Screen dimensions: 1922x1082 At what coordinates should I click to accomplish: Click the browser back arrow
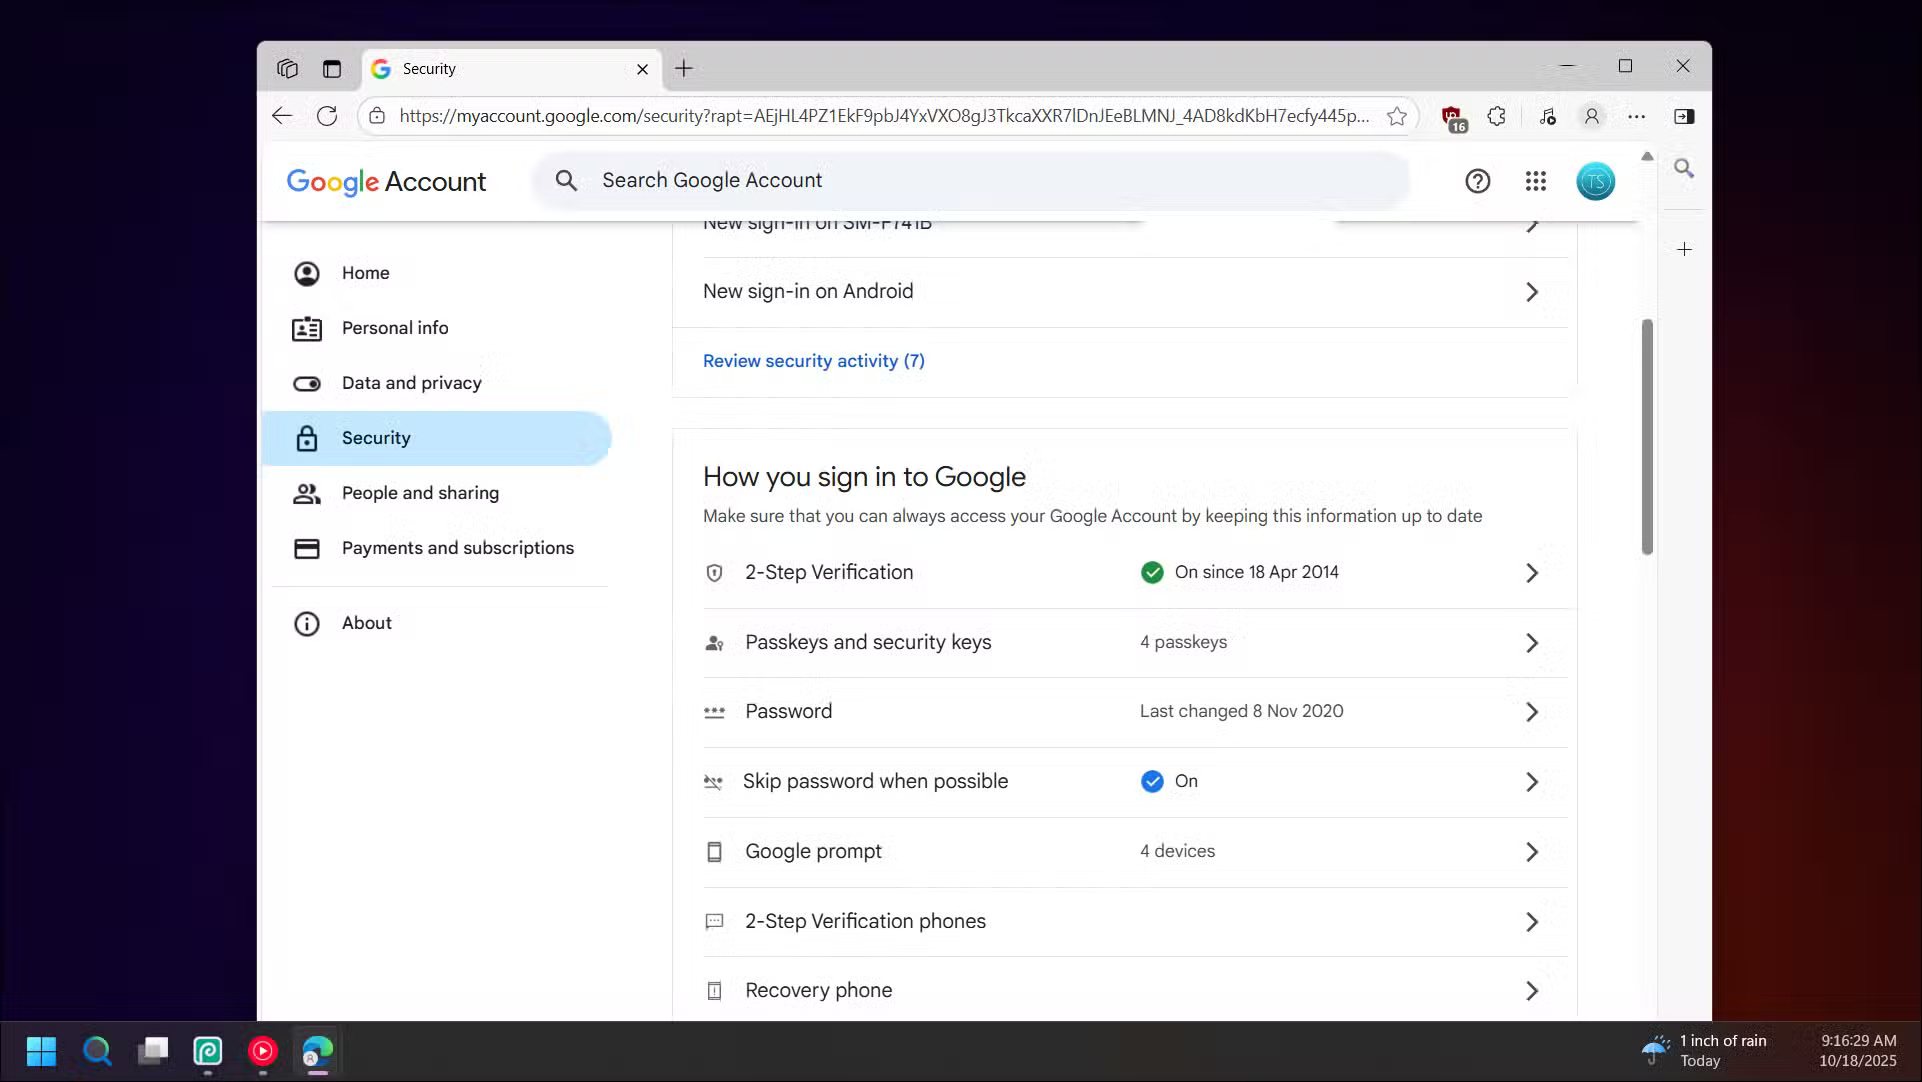coord(282,116)
